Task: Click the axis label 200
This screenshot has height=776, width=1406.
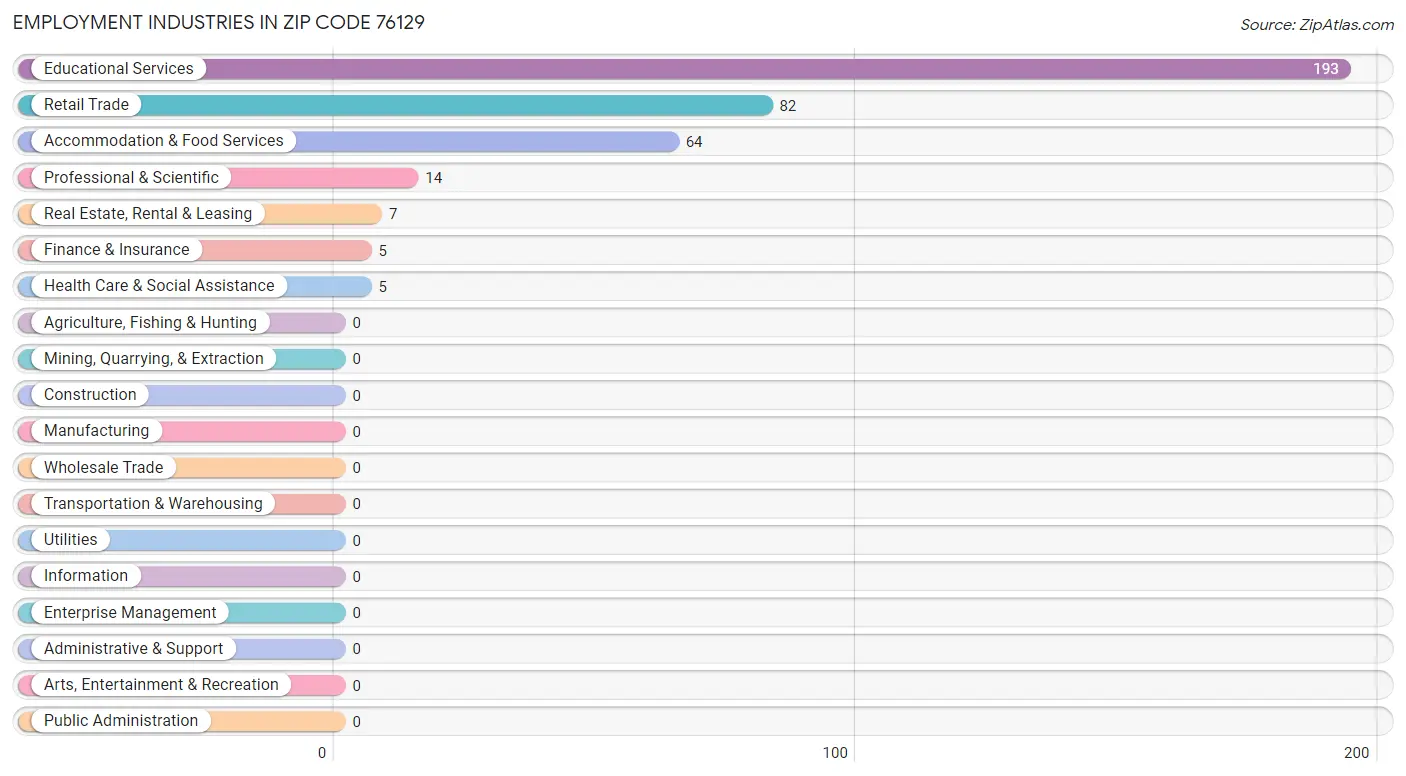Action: tap(1356, 753)
